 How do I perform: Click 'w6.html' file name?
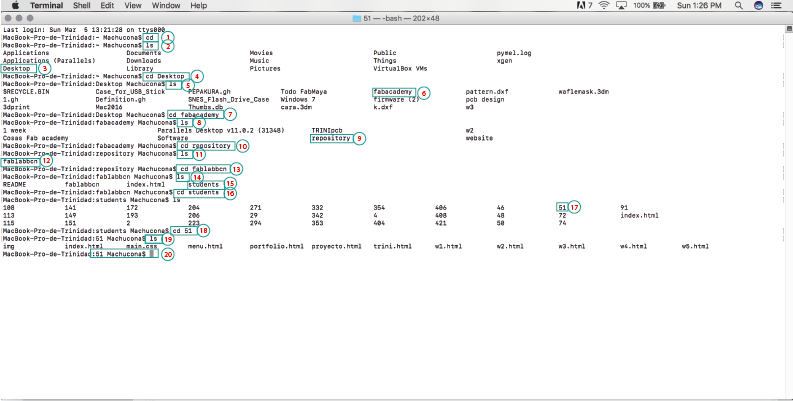(x=695, y=246)
